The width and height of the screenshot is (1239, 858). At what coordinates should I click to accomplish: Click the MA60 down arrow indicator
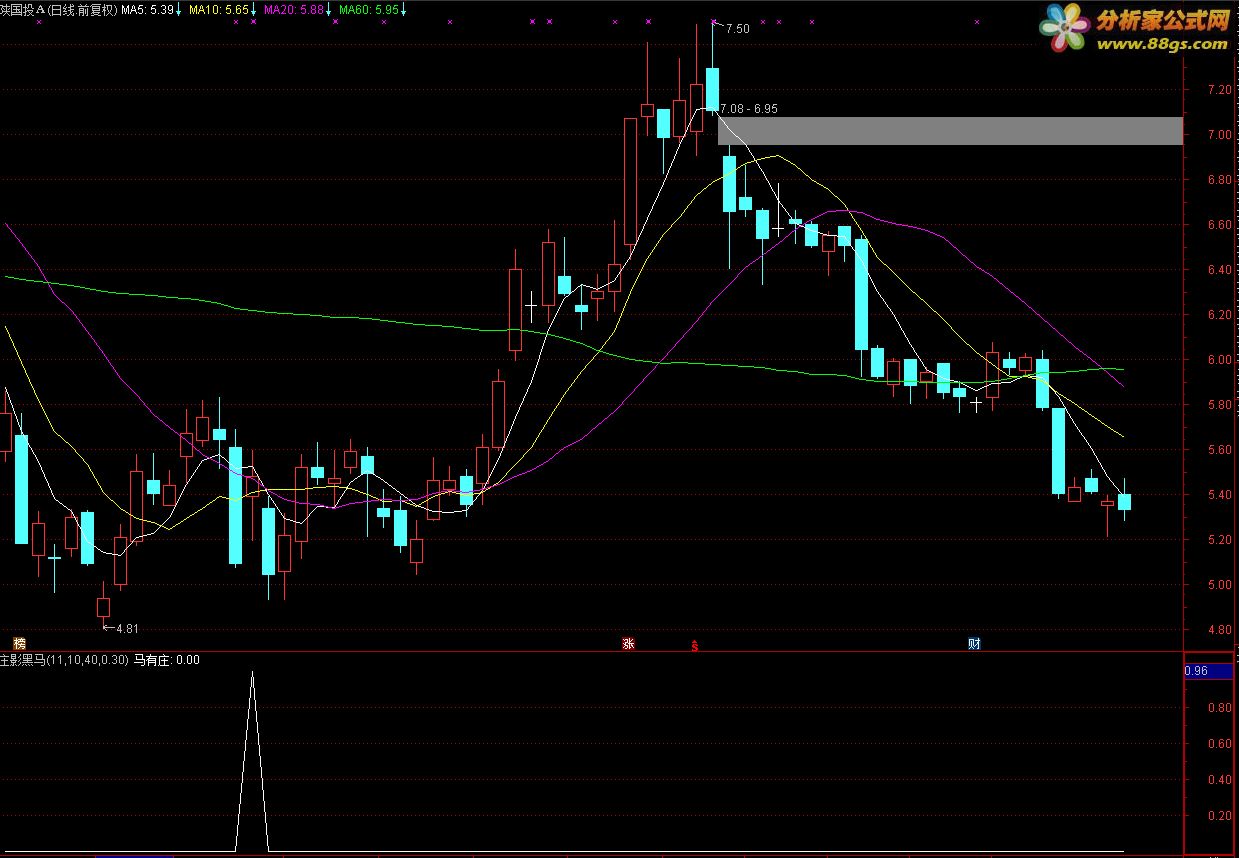point(404,9)
